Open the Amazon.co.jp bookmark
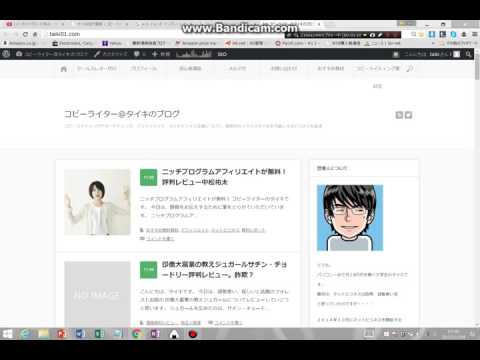 click(19, 43)
